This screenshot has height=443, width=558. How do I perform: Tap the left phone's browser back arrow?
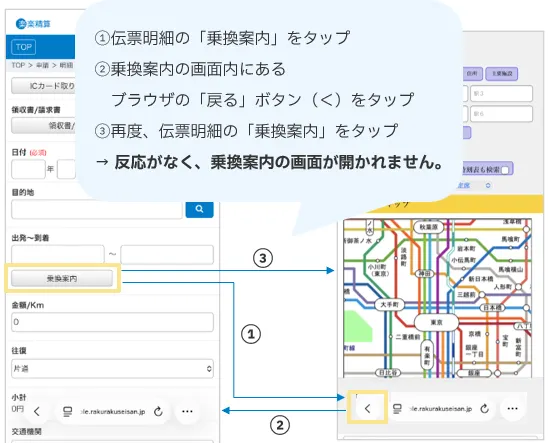click(37, 411)
